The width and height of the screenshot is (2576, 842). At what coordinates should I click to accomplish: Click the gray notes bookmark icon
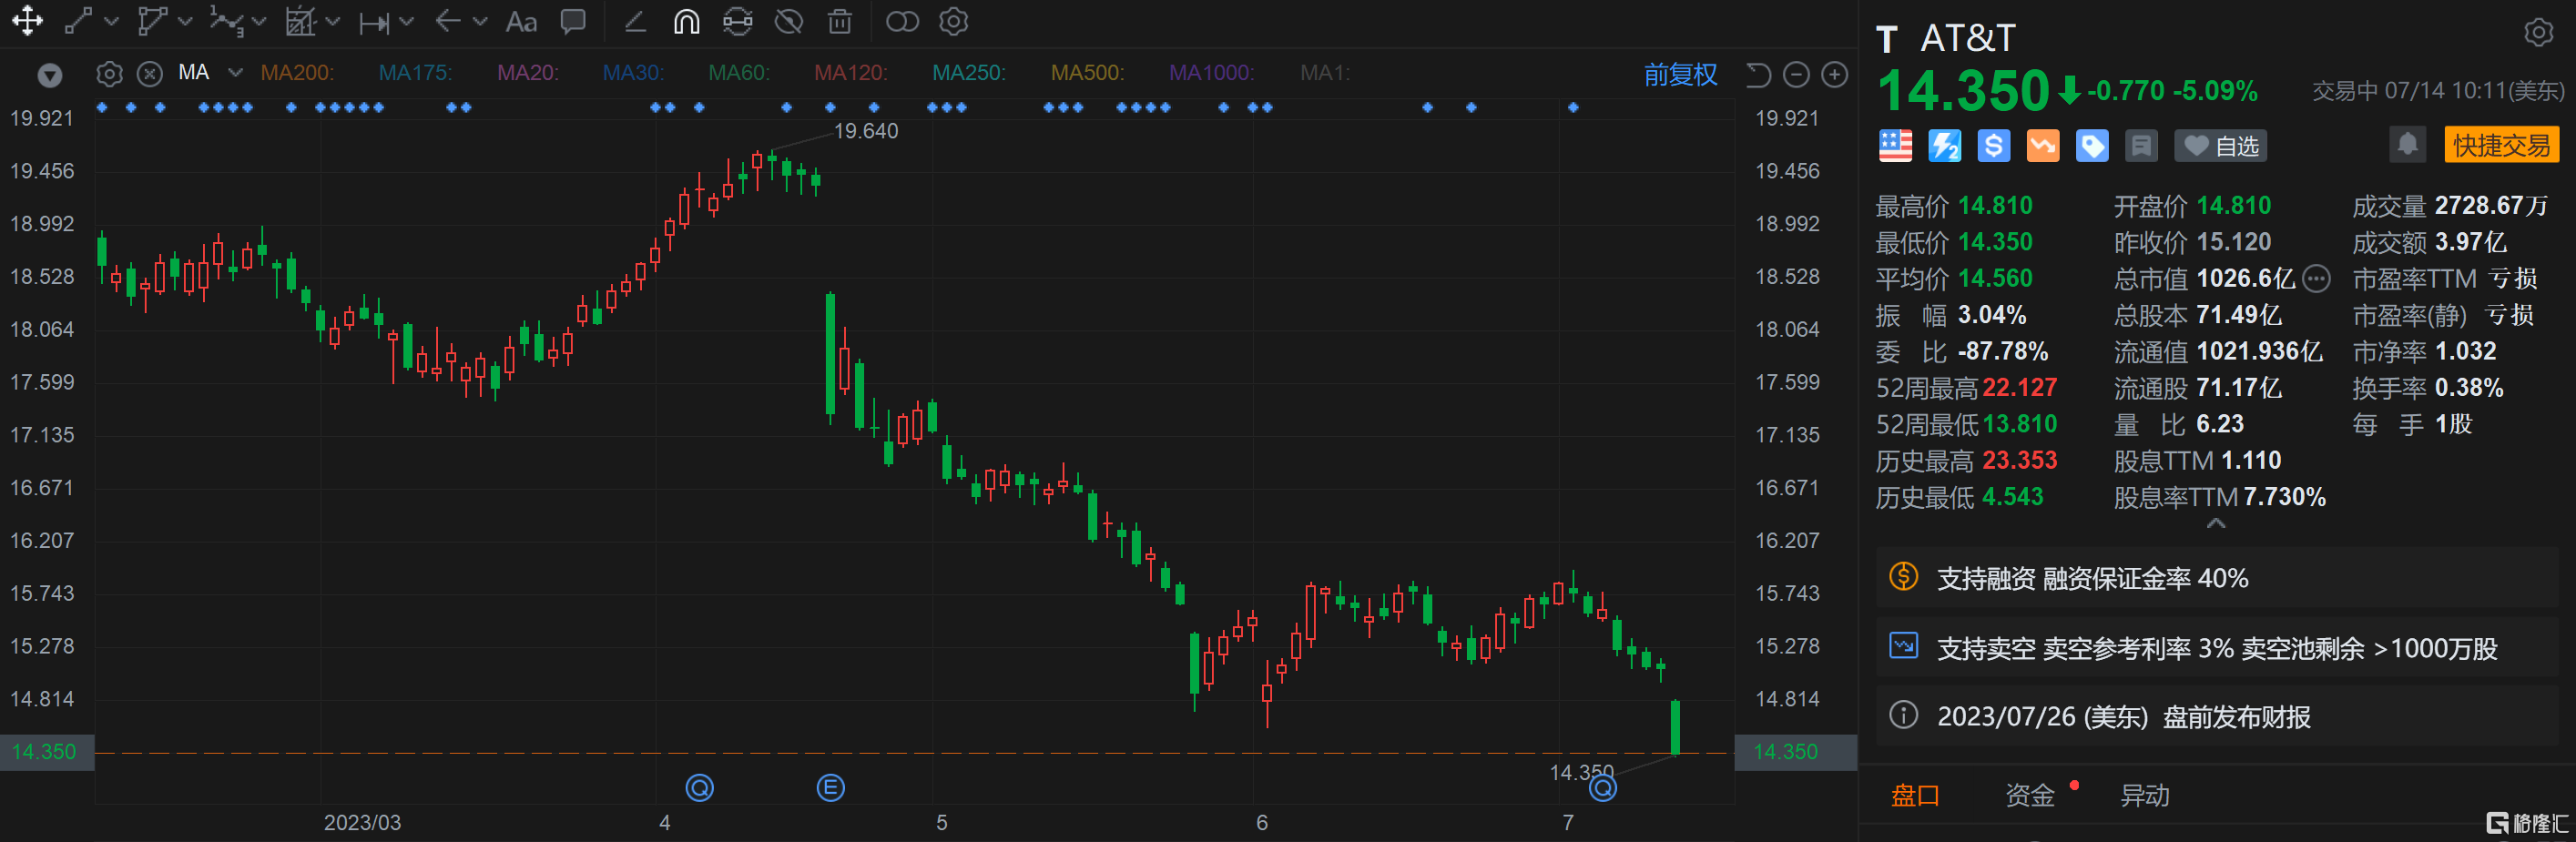pos(2141,146)
